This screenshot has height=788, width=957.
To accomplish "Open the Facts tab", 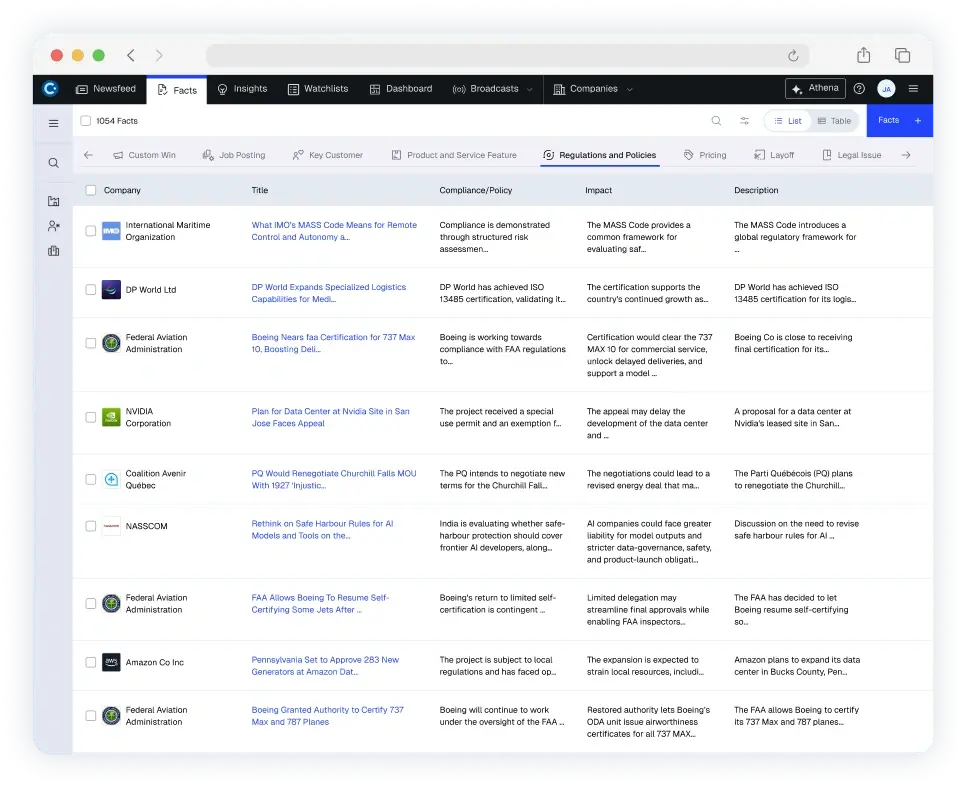I will pyautogui.click(x=177, y=90).
